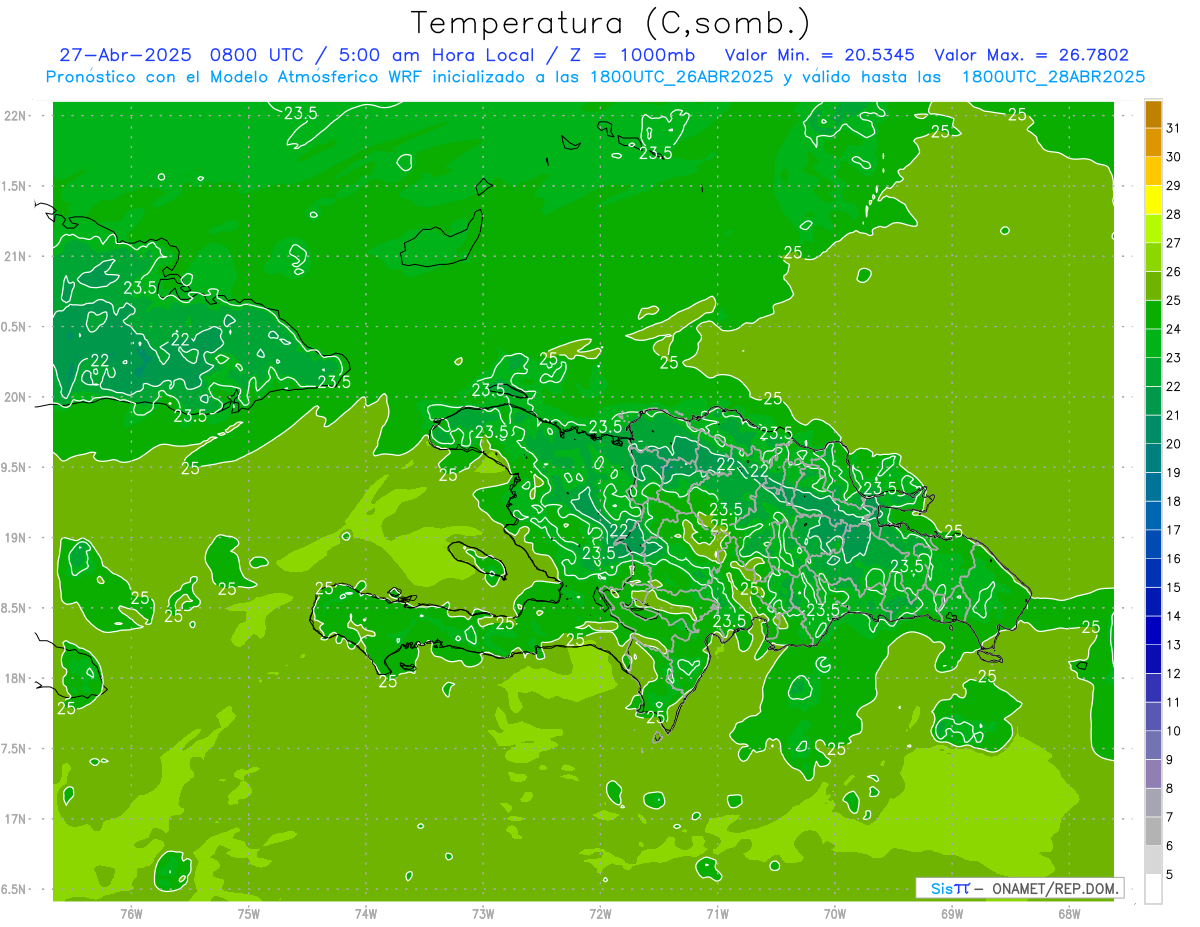
Task: Click the '21N' latitude axis label
Action: coord(15,256)
